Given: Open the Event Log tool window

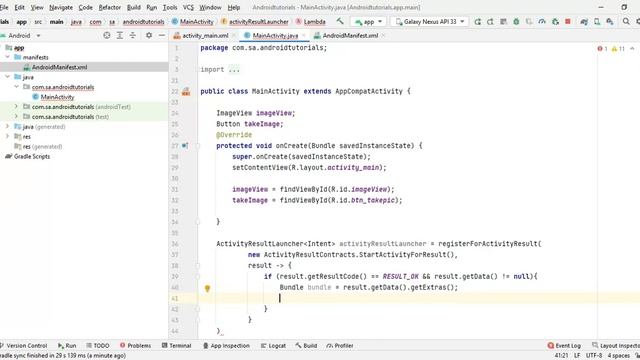Looking at the screenshot, I should (564, 346).
